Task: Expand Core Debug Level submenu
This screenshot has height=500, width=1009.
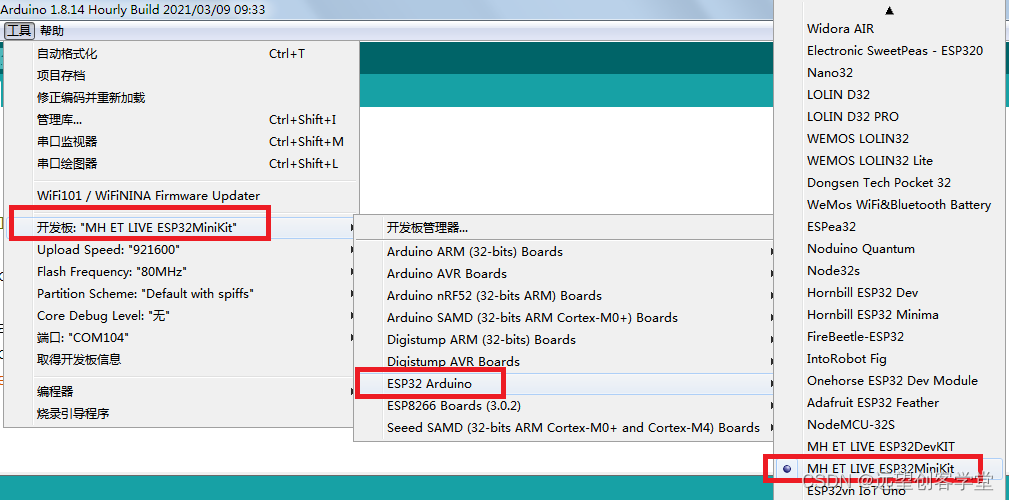Action: pyautogui.click(x=181, y=315)
